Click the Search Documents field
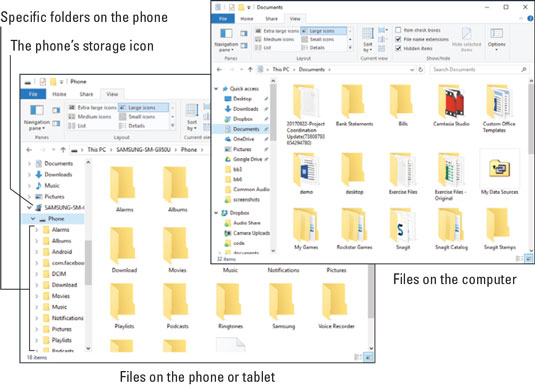Viewport: 535px width, 385px height. (x=479, y=69)
